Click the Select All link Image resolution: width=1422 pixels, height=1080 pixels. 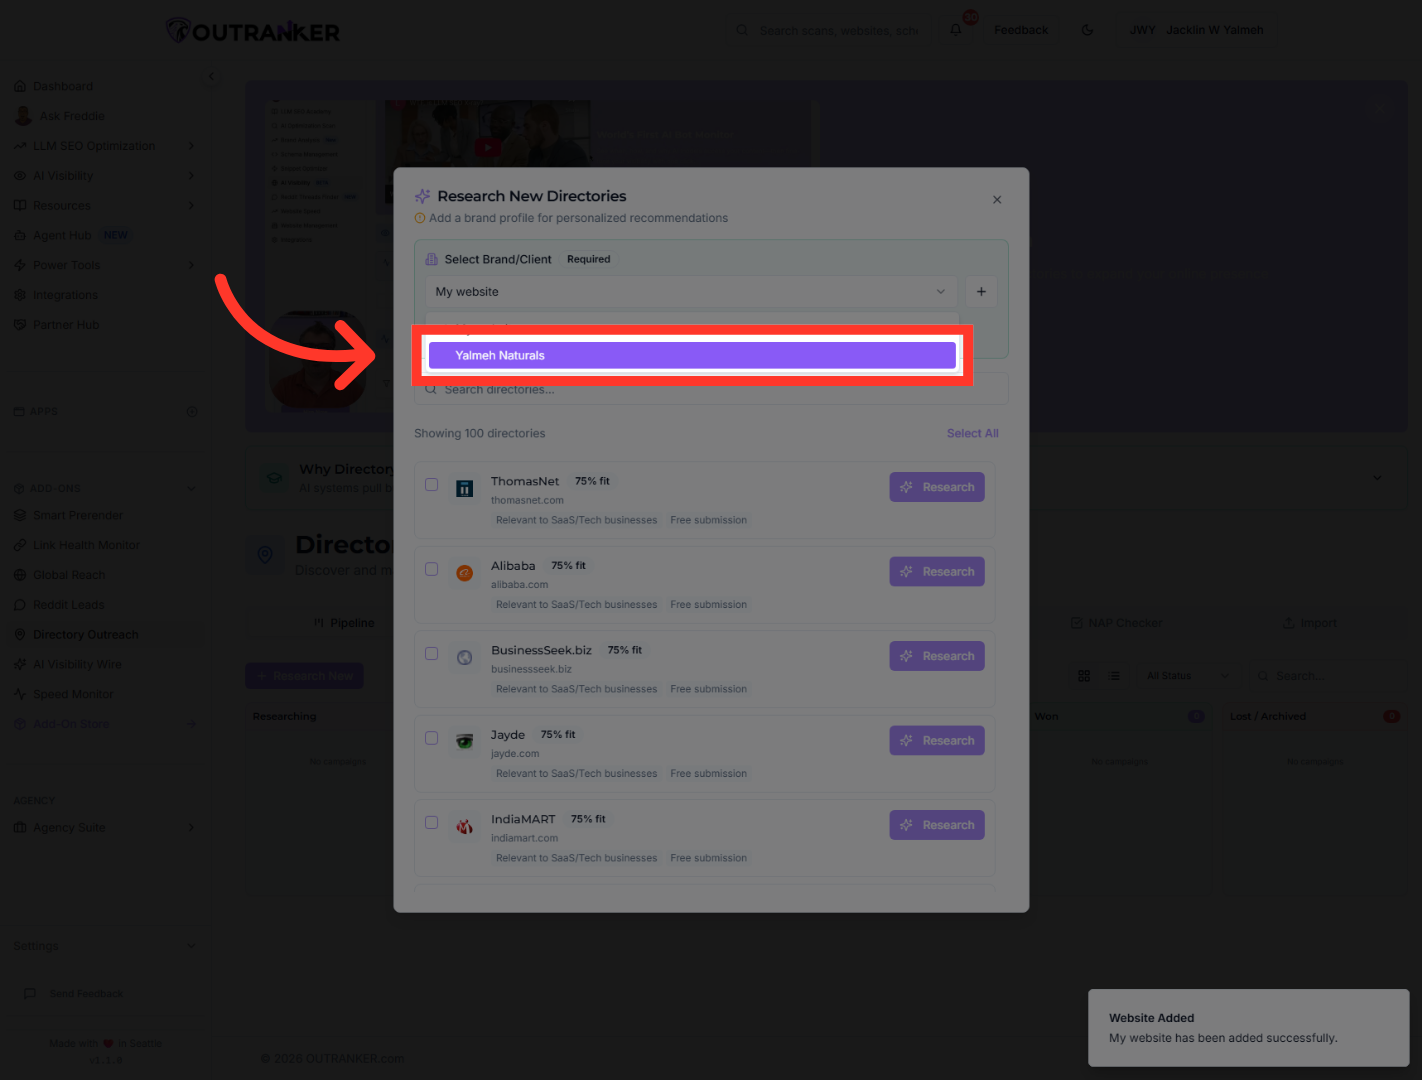(x=972, y=434)
